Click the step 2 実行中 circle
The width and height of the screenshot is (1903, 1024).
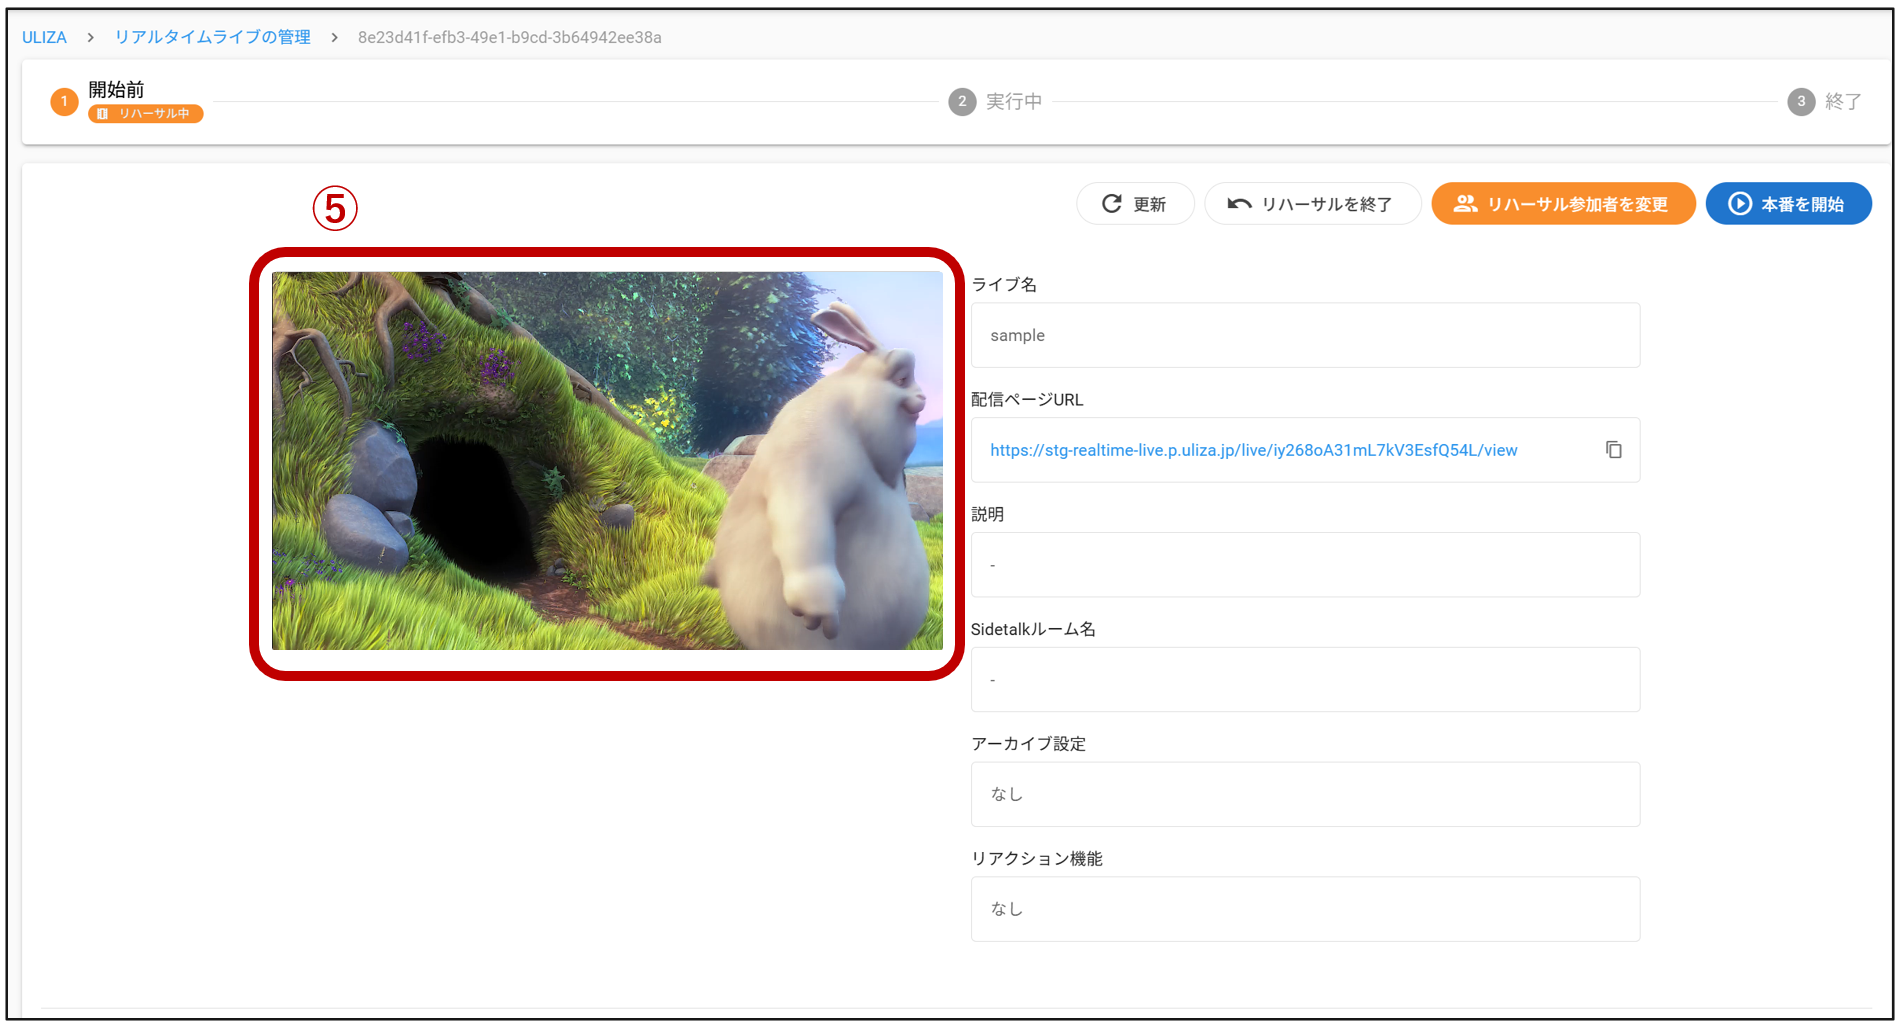point(962,101)
